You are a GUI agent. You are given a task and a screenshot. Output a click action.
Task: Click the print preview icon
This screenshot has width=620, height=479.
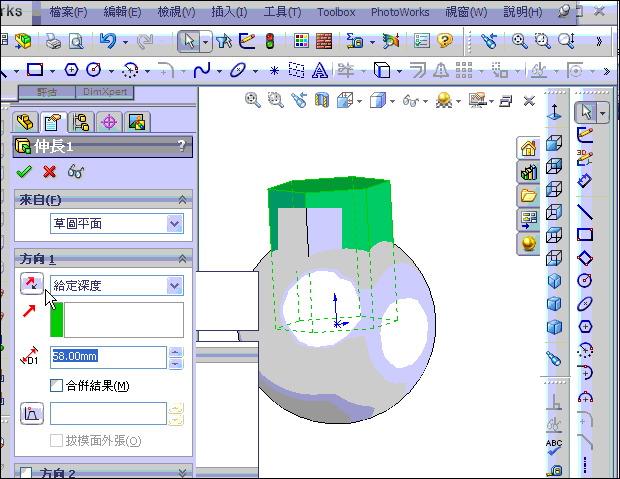click(76, 41)
